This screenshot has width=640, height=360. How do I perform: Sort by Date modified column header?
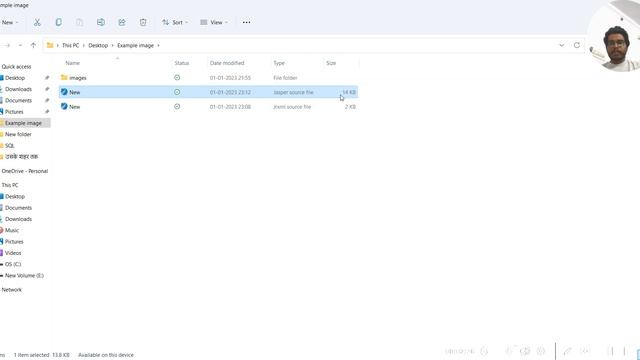[227, 63]
